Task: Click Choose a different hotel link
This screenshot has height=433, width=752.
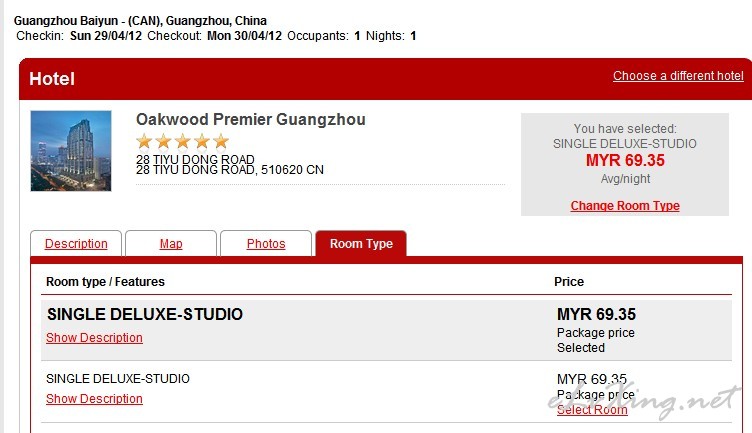Action: tap(678, 76)
